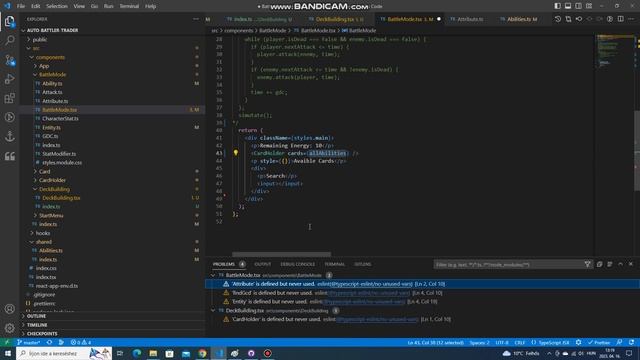Click the CRLF end of line indicator
The width and height of the screenshot is (640, 360).
[x=520, y=342]
